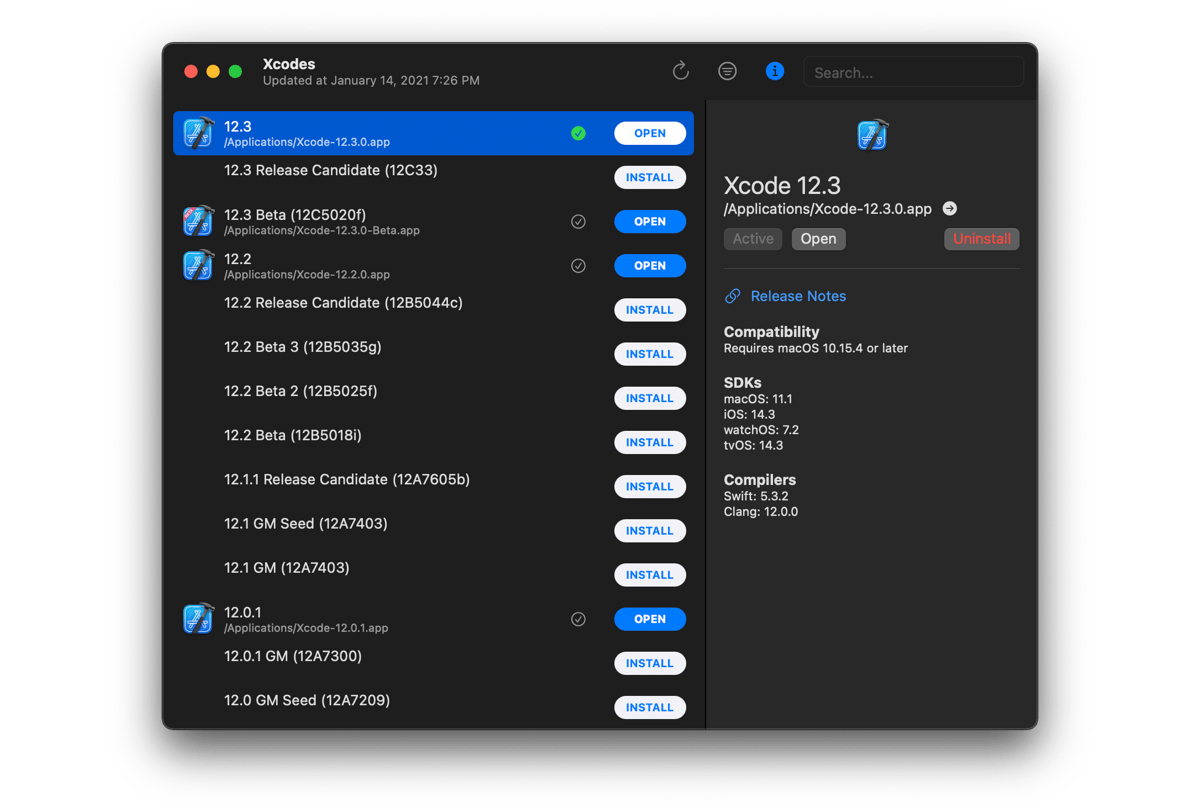Click the Xcode 12.3 title in detail pane
This screenshot has width=1200, height=812.
pos(782,185)
